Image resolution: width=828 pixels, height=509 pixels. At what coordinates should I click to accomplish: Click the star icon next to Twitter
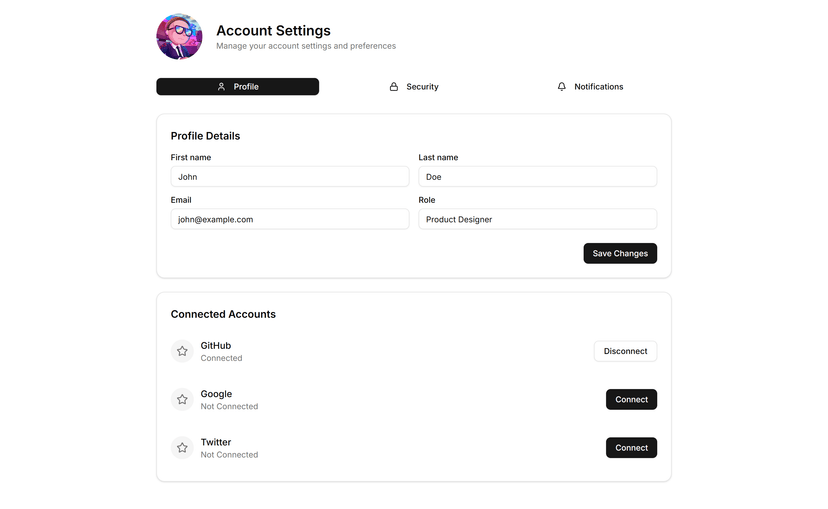coord(182,448)
